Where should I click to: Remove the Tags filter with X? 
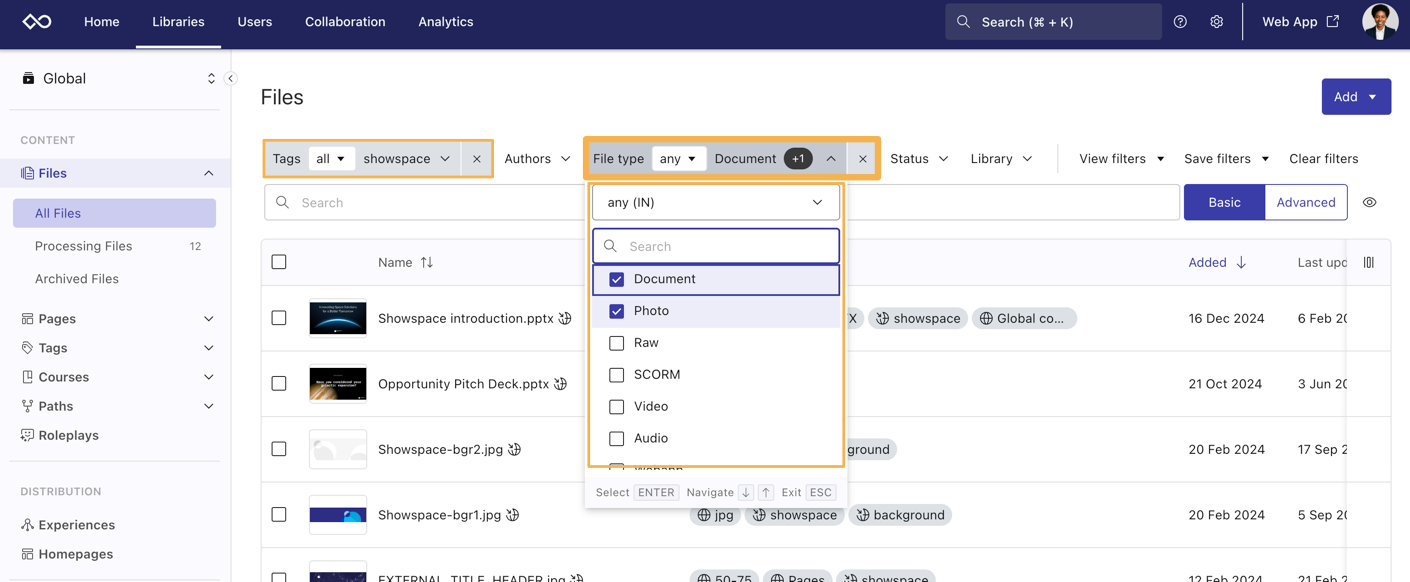(x=477, y=159)
